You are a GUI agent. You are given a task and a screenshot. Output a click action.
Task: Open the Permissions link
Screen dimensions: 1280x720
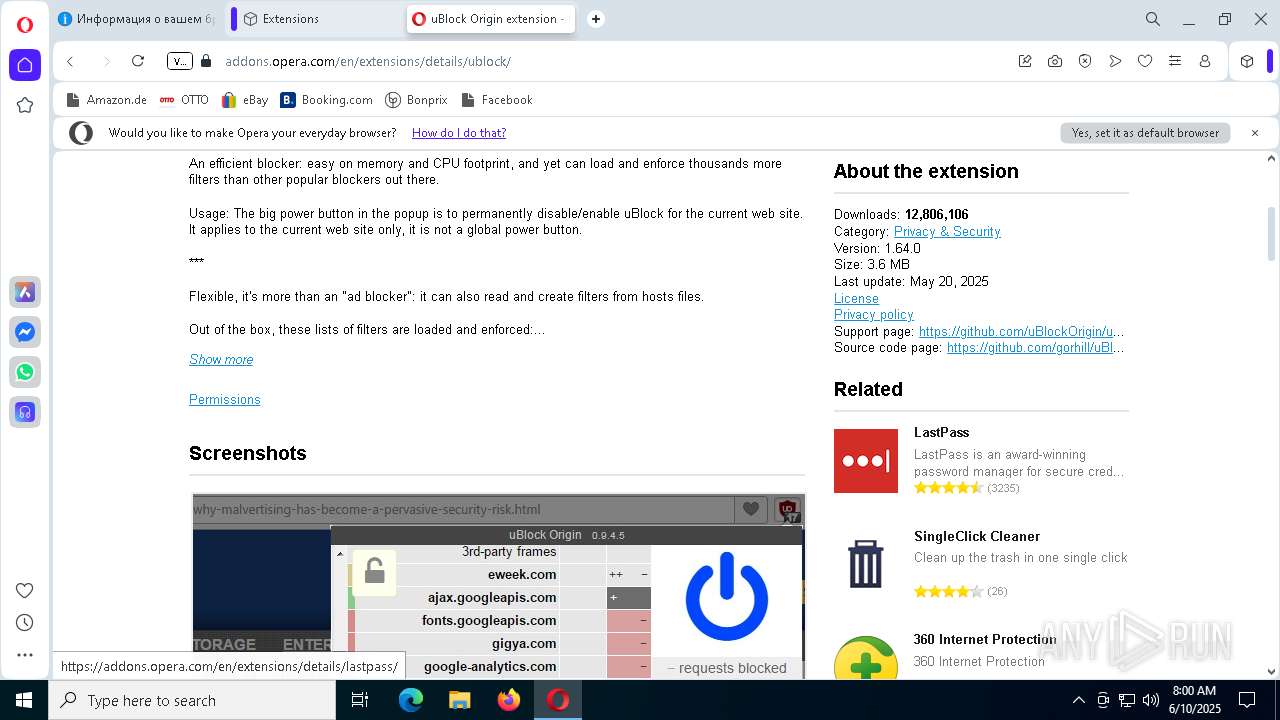point(225,400)
